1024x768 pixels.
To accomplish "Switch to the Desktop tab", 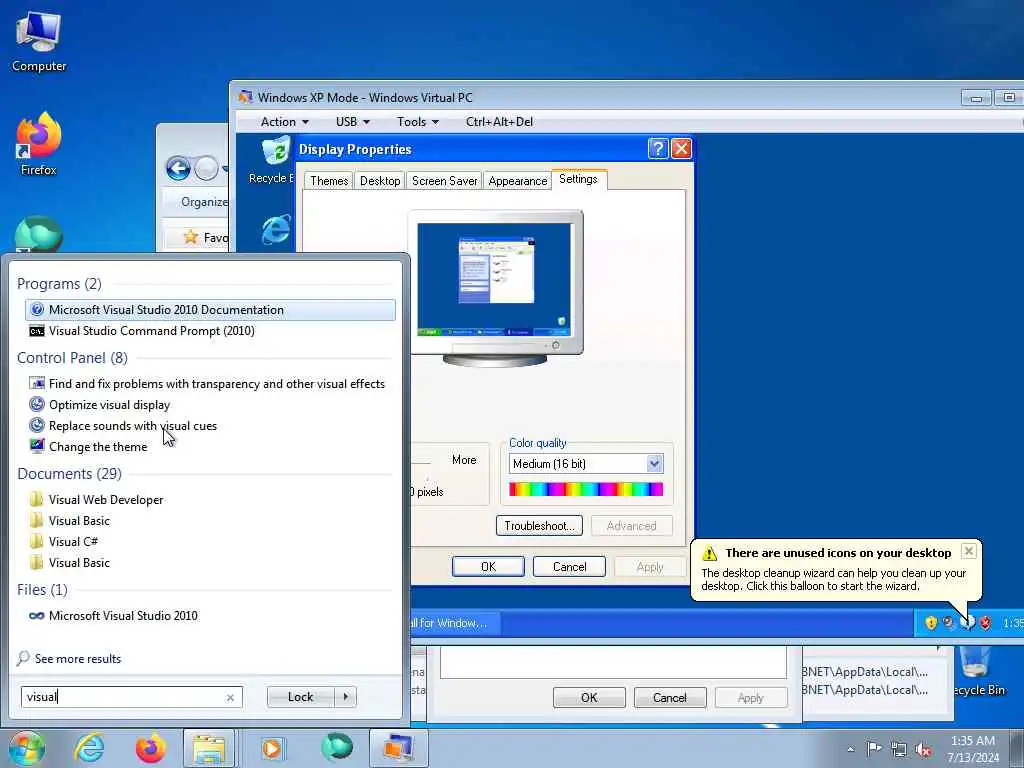I will tap(380, 181).
